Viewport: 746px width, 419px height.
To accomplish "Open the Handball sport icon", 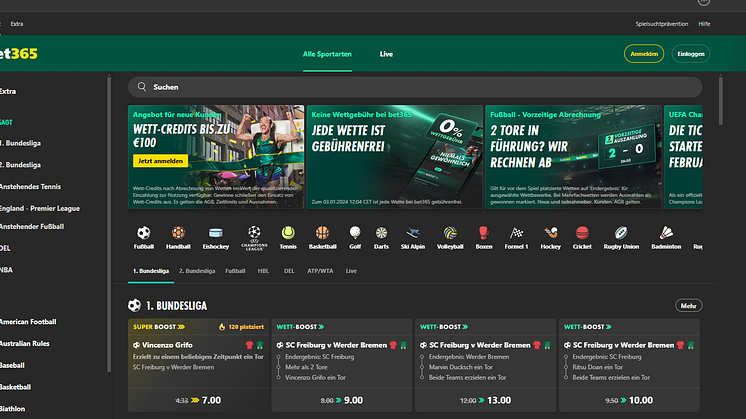I will (x=178, y=233).
